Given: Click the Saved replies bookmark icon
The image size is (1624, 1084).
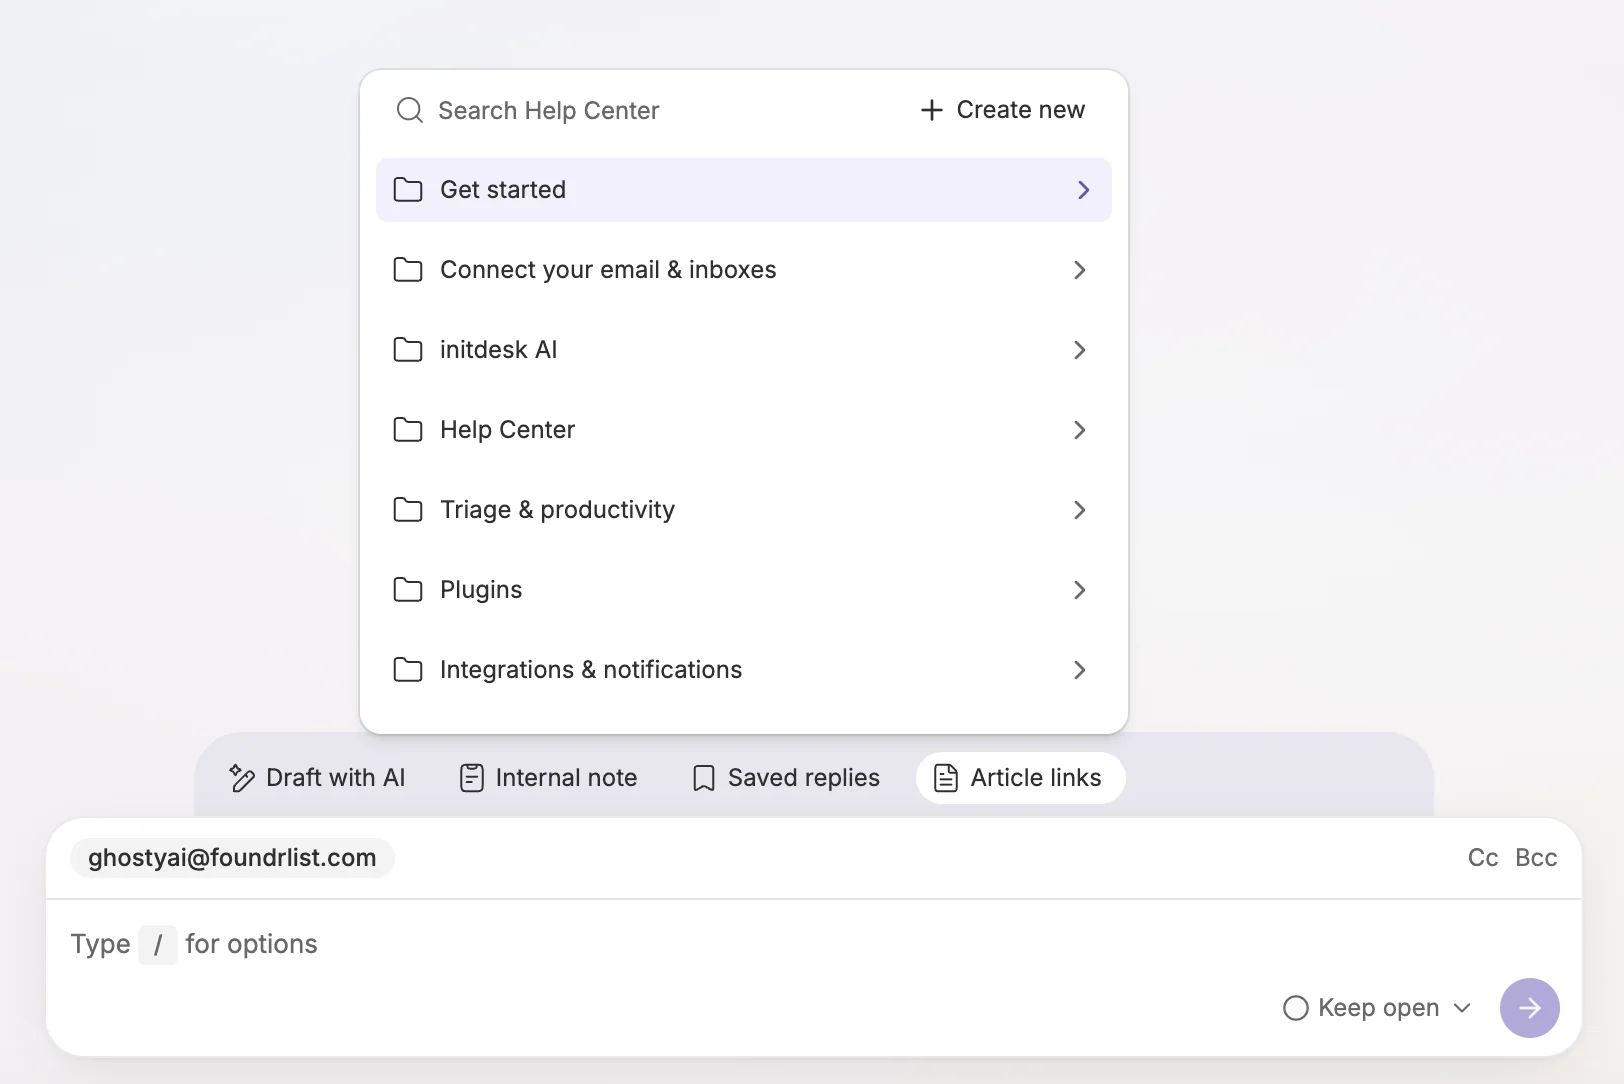Looking at the screenshot, I should tap(704, 778).
